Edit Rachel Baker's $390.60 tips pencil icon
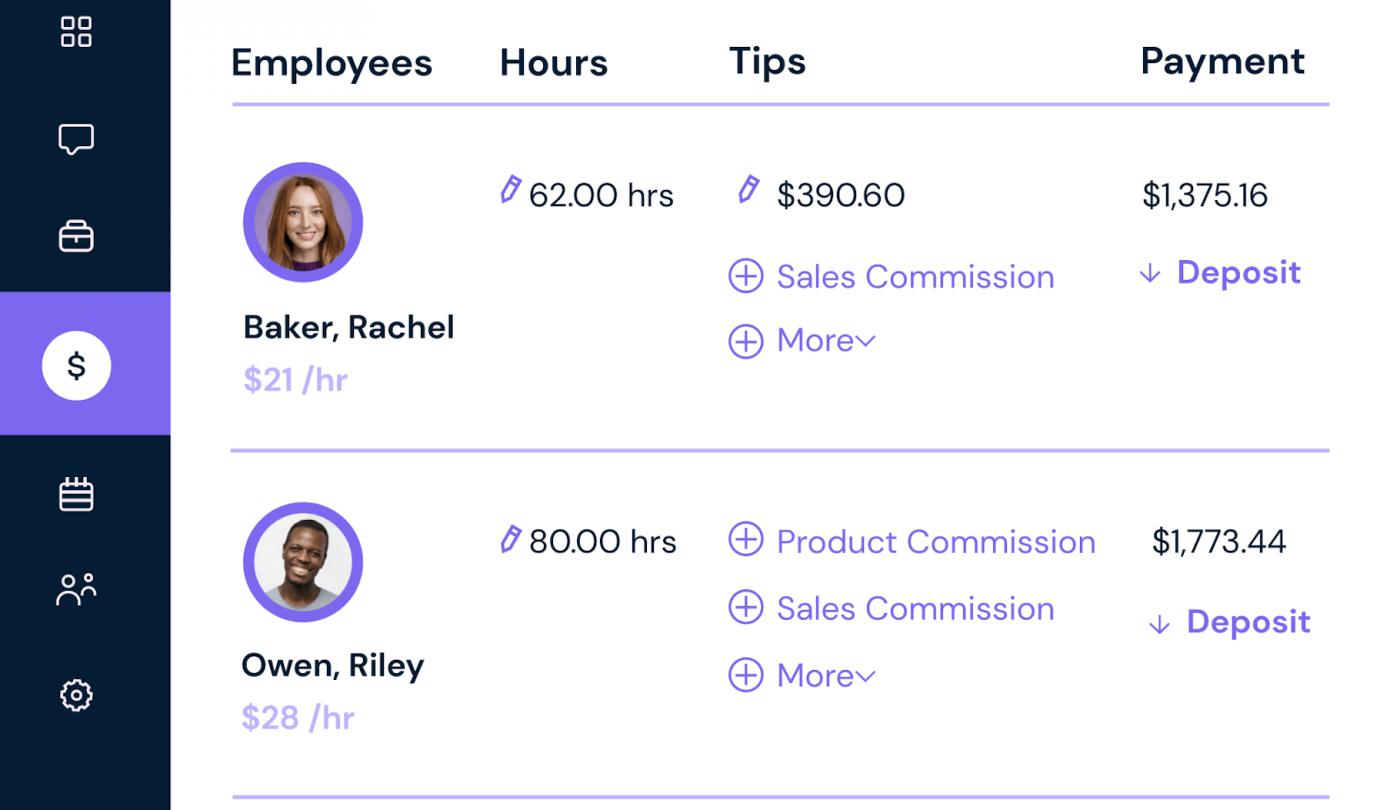The height and width of the screenshot is (810, 1400). coord(748,189)
